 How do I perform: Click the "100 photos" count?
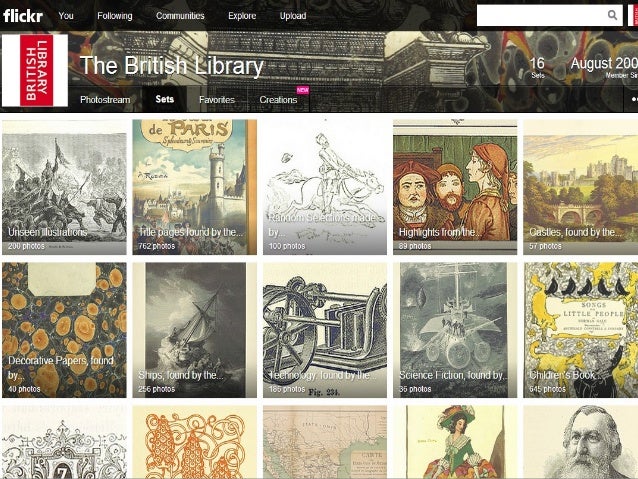[286, 246]
